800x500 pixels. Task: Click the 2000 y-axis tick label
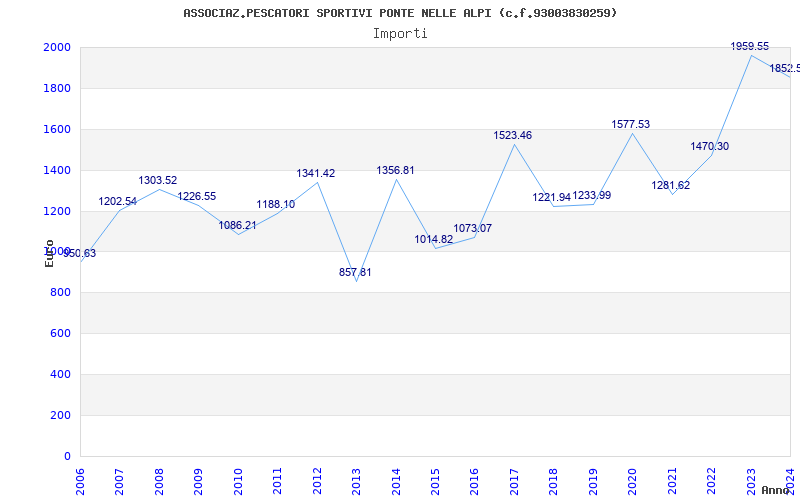coord(57,47)
